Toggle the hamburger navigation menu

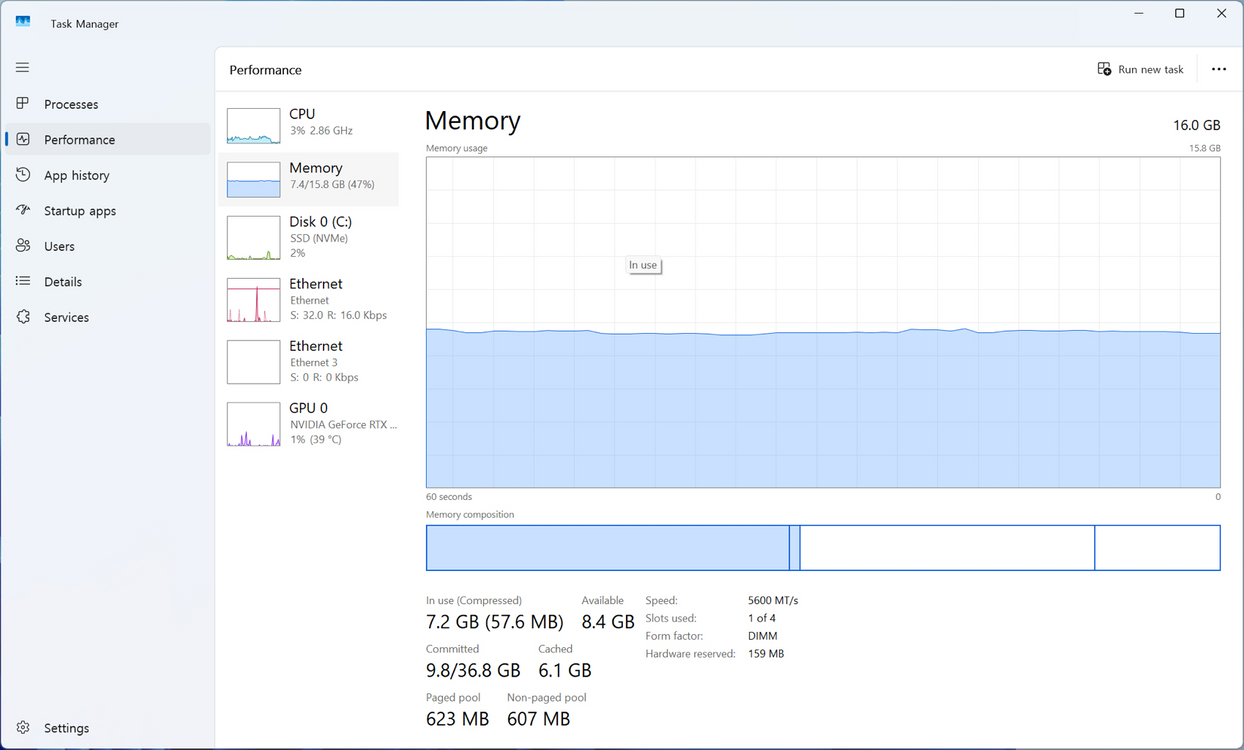coord(22,68)
